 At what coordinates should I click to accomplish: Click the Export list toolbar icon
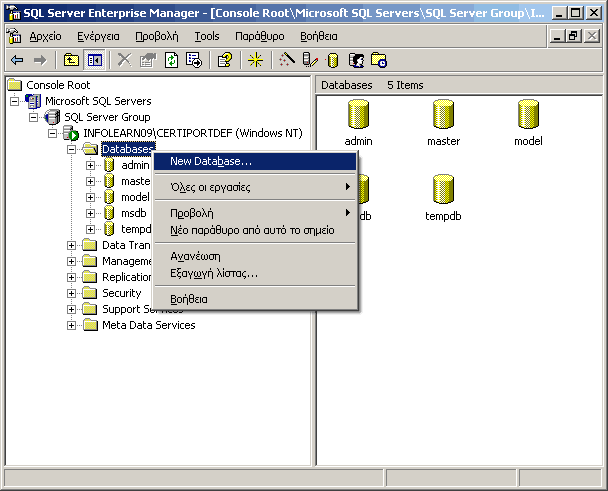[194, 60]
